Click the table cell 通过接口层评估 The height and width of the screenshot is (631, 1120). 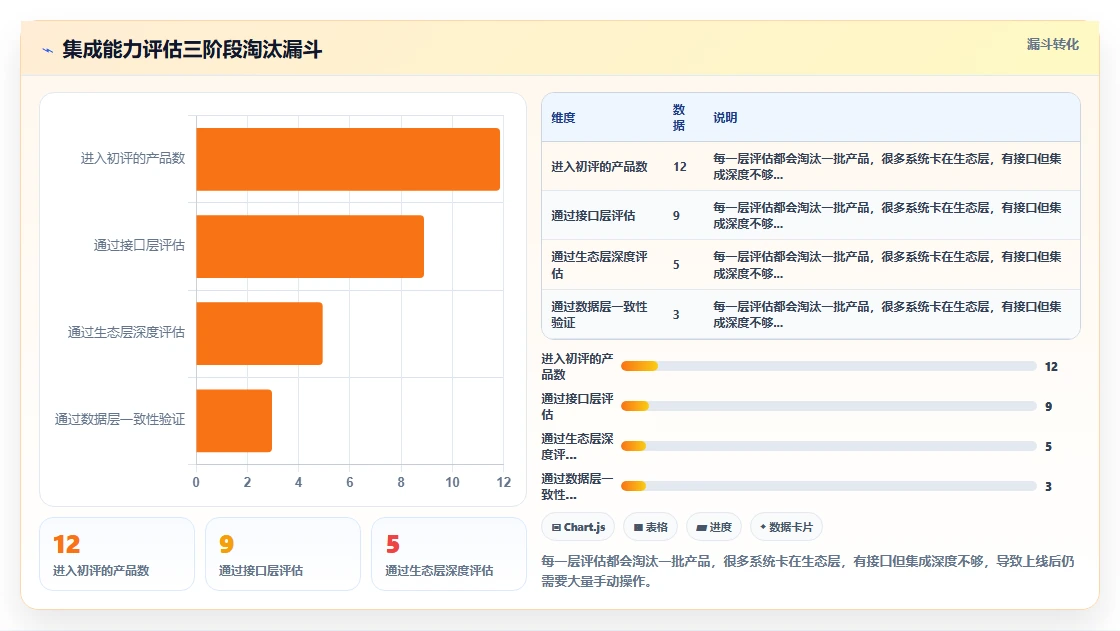[x=593, y=216]
